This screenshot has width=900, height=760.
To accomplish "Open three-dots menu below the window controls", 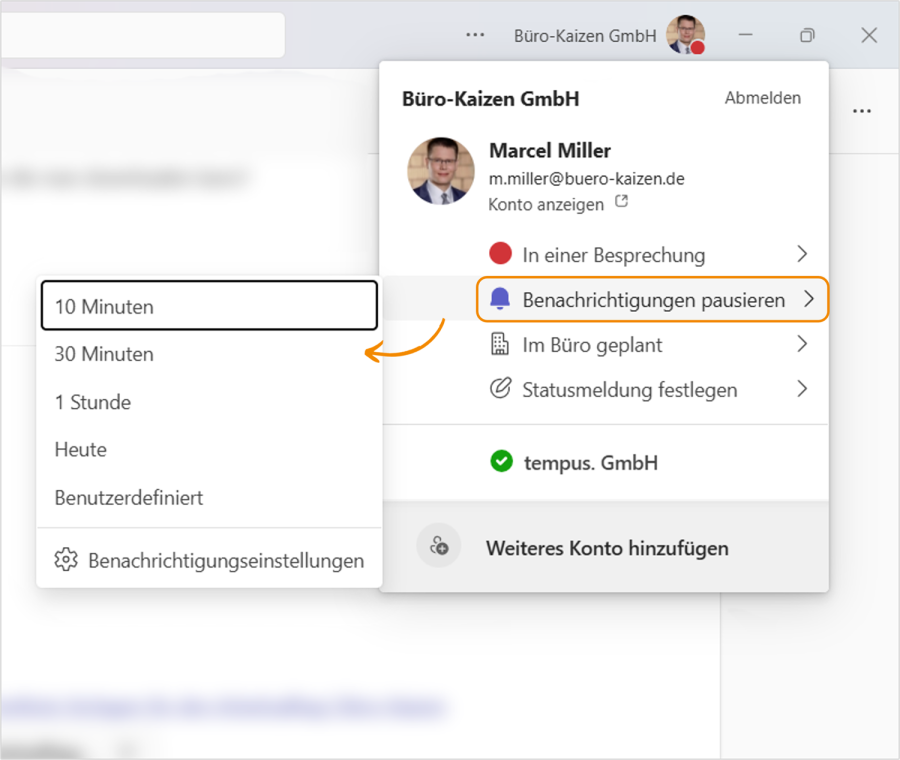I will [862, 111].
